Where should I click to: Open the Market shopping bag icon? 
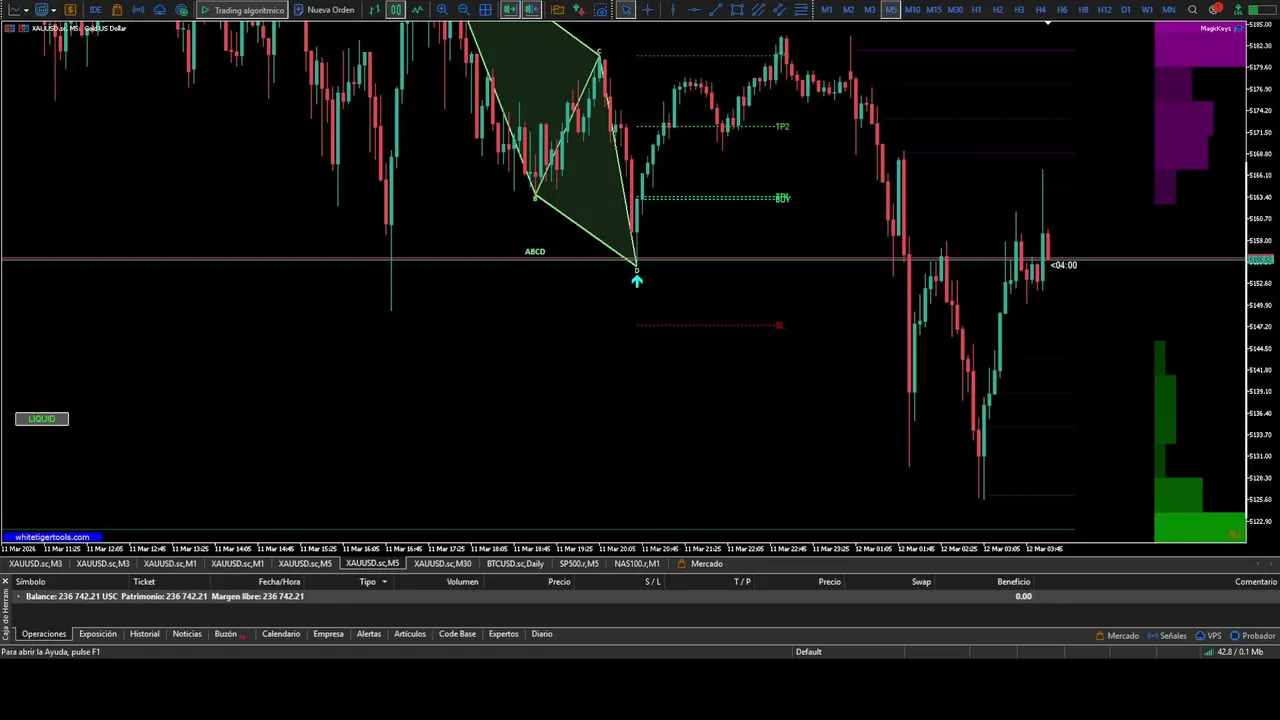[117, 10]
